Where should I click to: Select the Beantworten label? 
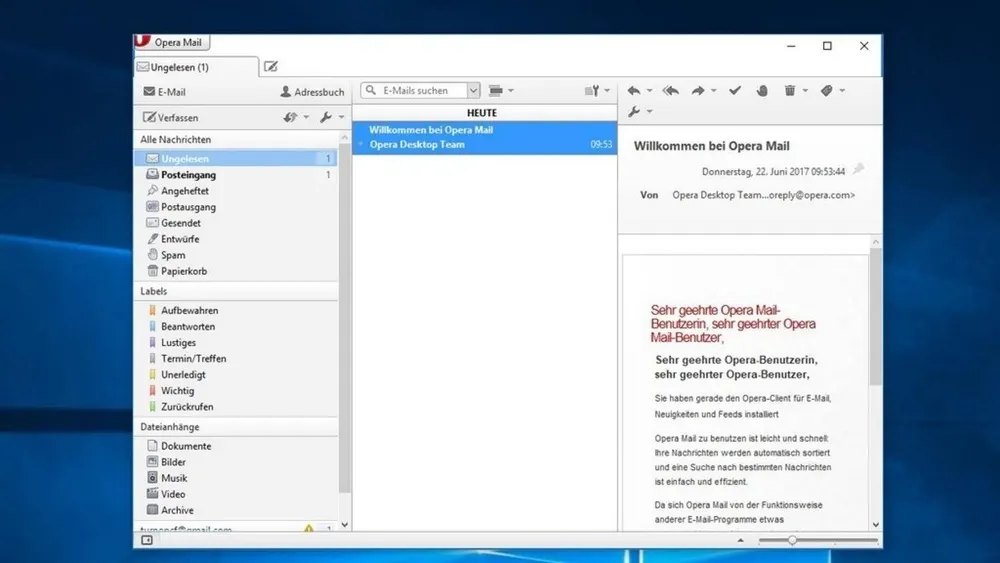pyautogui.click(x=236, y=326)
